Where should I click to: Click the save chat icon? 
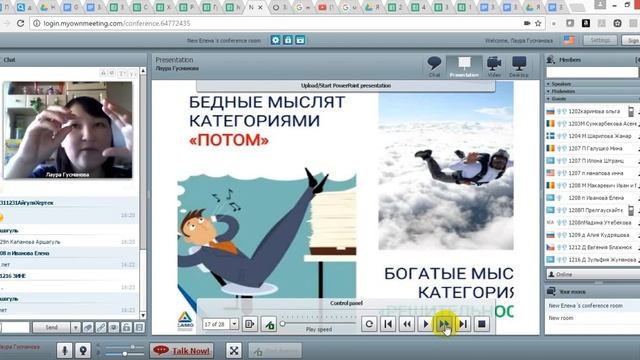tap(139, 327)
